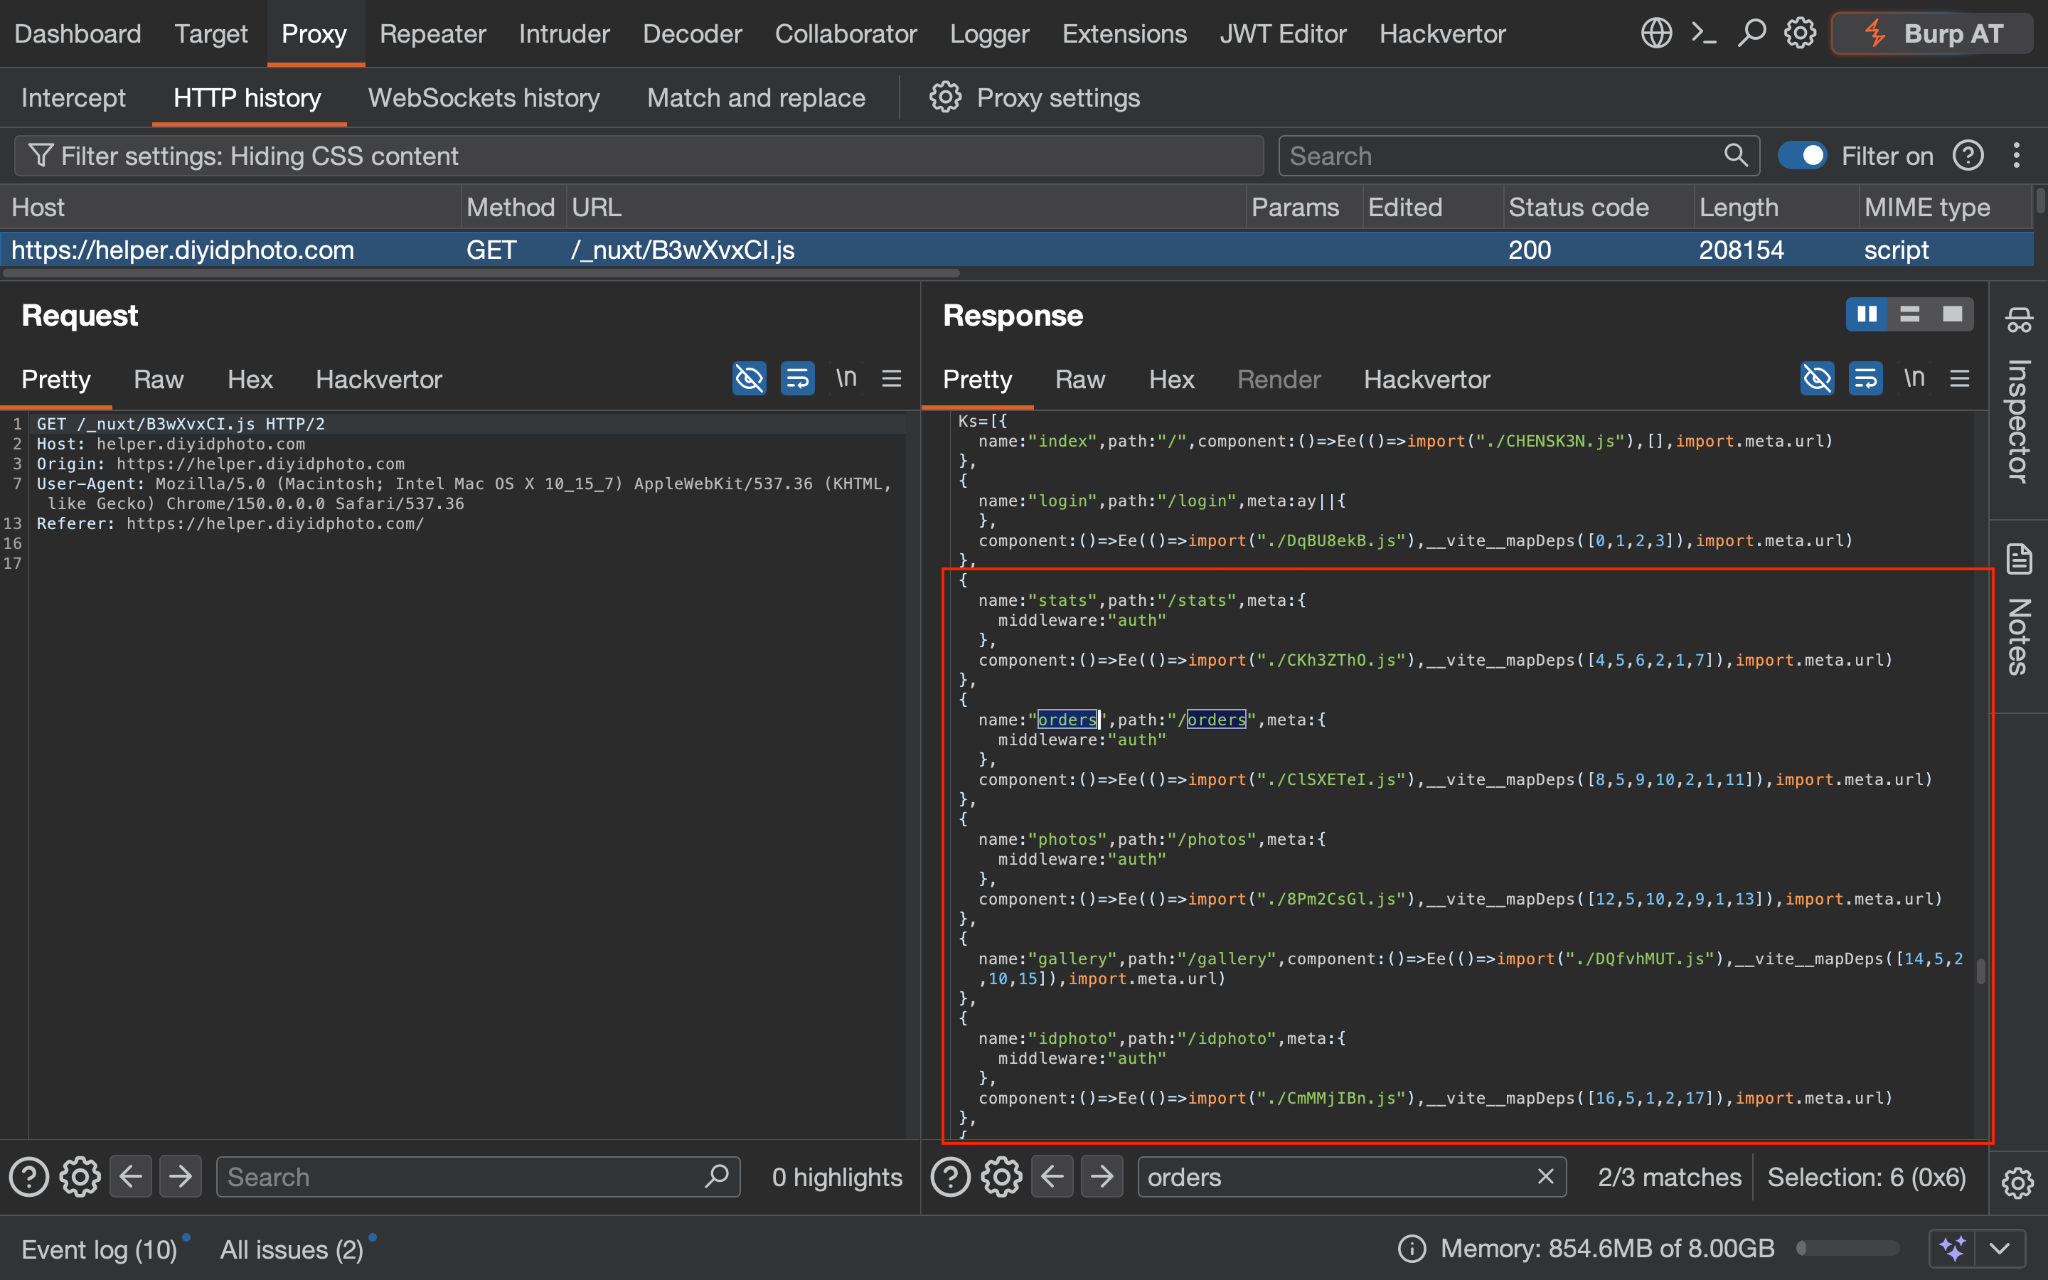Open WebSockets history sub-tab
The height and width of the screenshot is (1280, 2048).
pos(484,97)
